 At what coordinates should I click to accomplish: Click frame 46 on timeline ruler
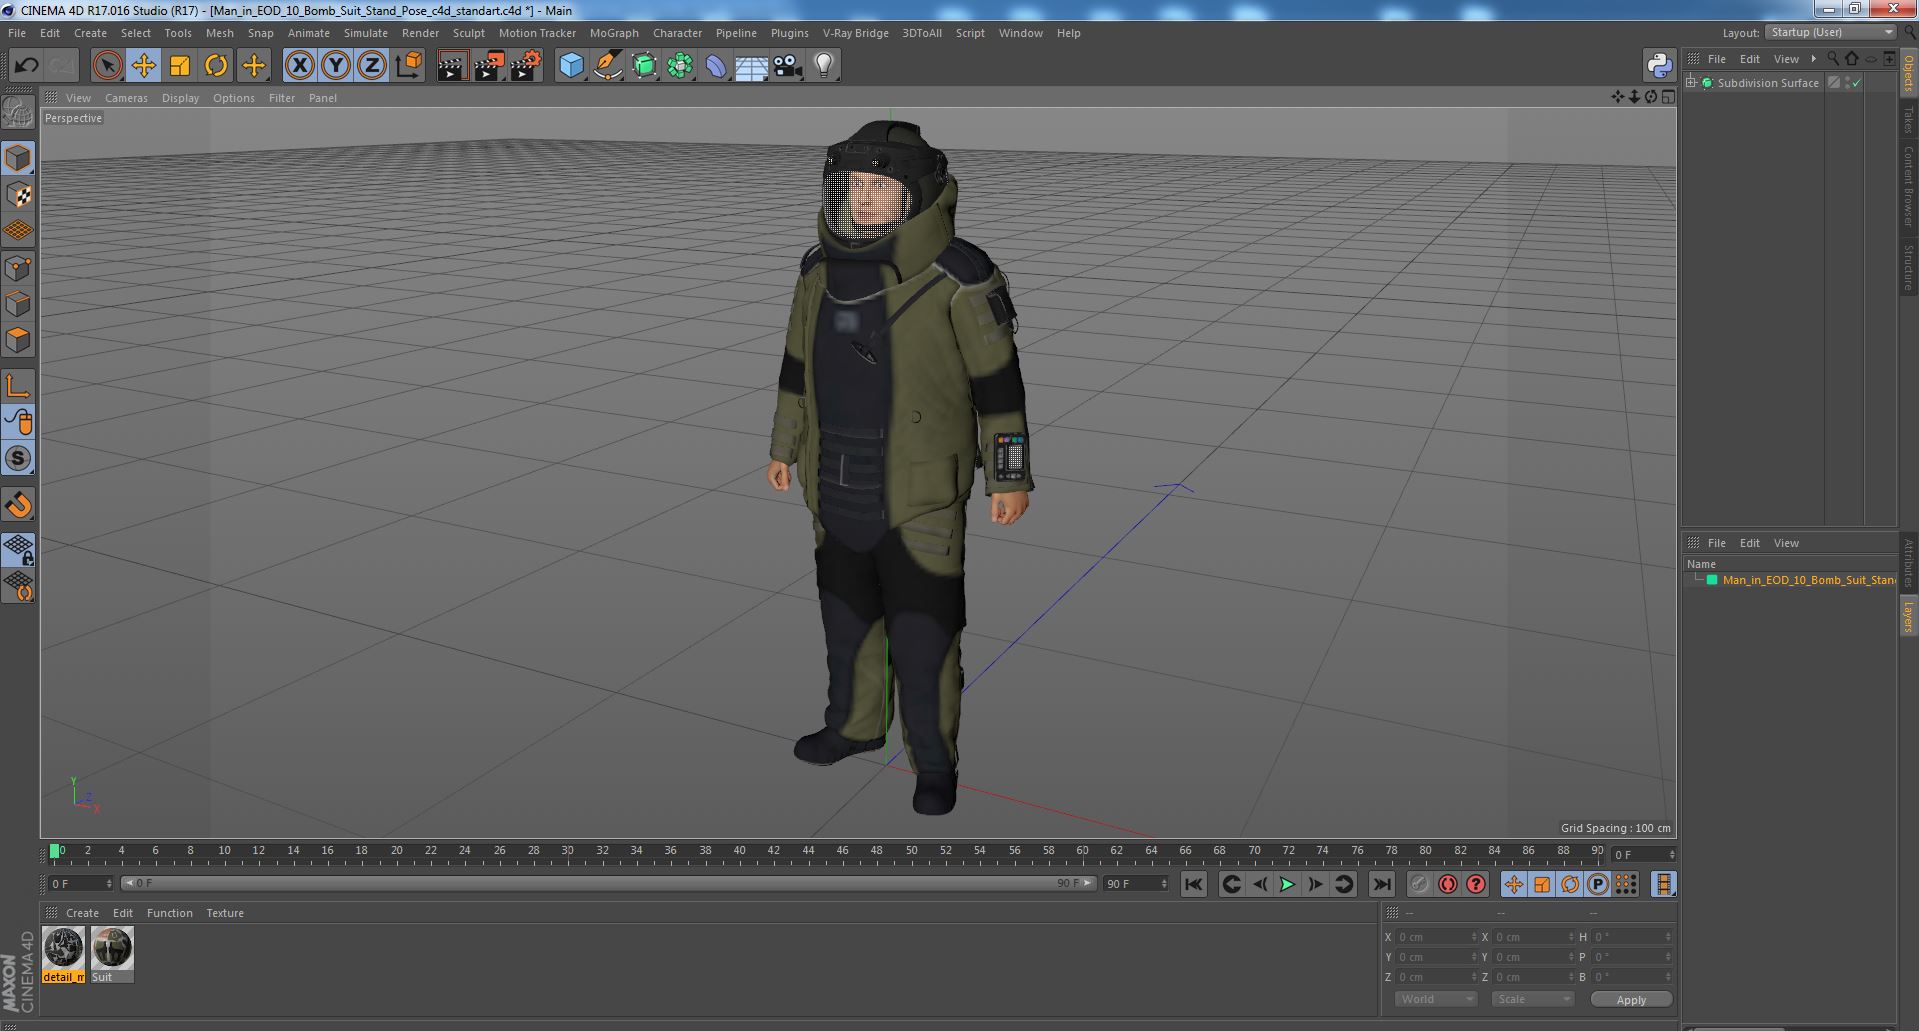coord(842,851)
